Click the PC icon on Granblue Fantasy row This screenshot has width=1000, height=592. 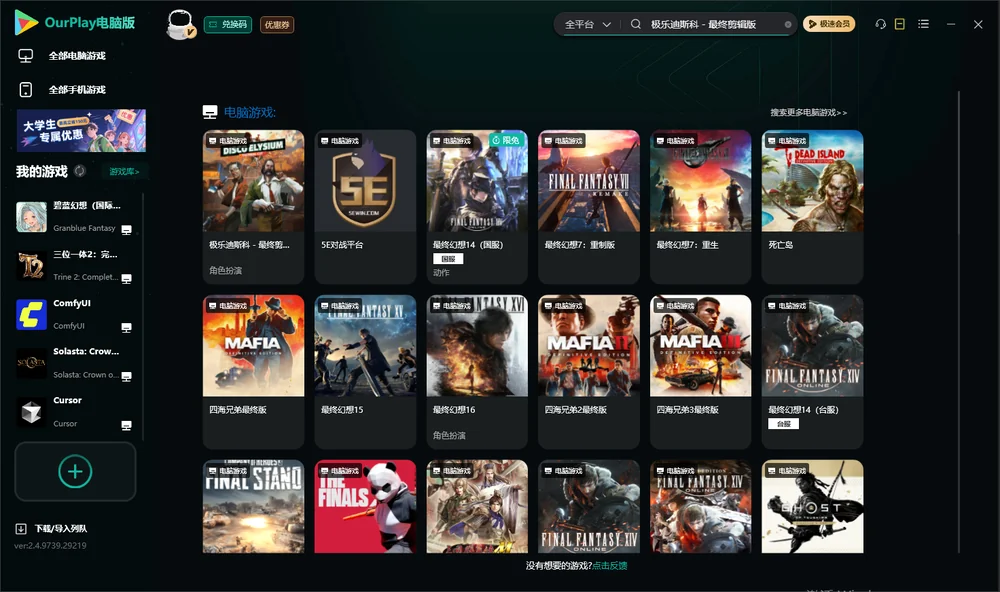coord(126,230)
